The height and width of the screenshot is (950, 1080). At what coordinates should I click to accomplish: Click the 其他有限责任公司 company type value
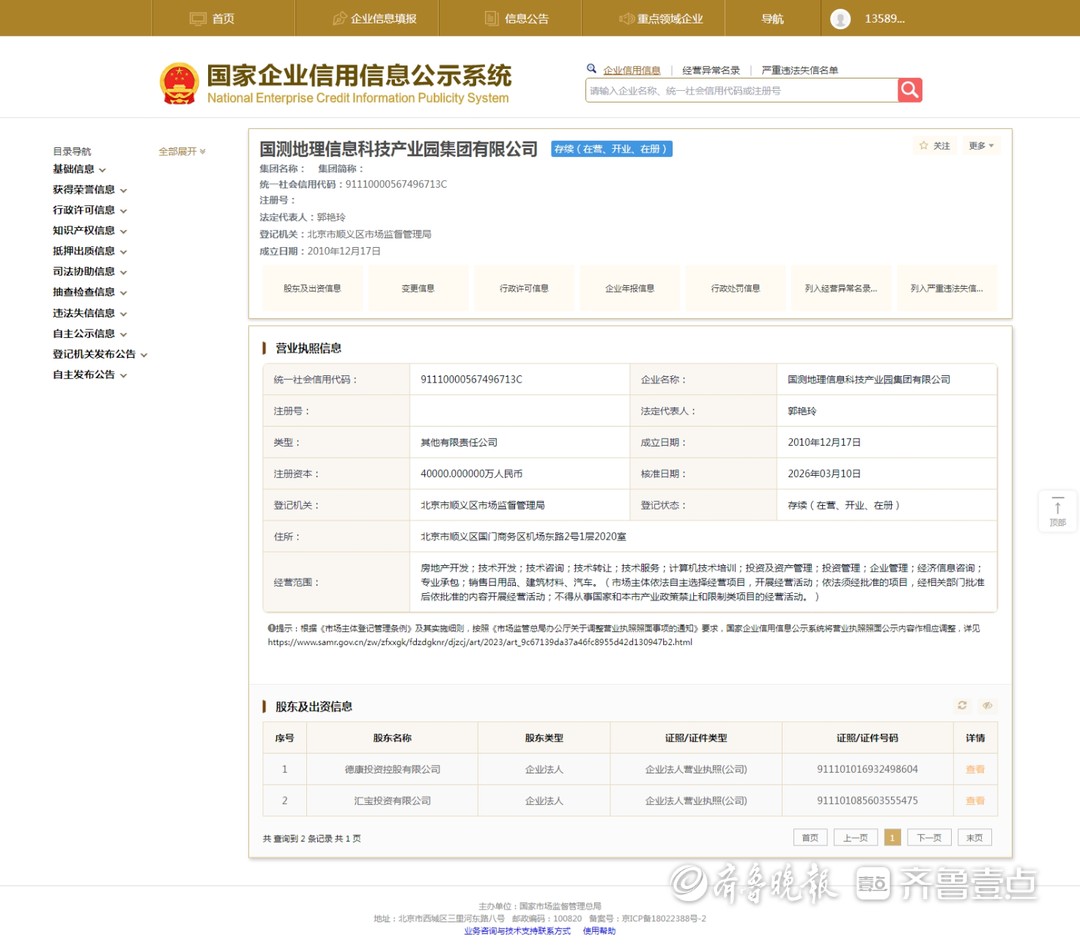pos(459,442)
